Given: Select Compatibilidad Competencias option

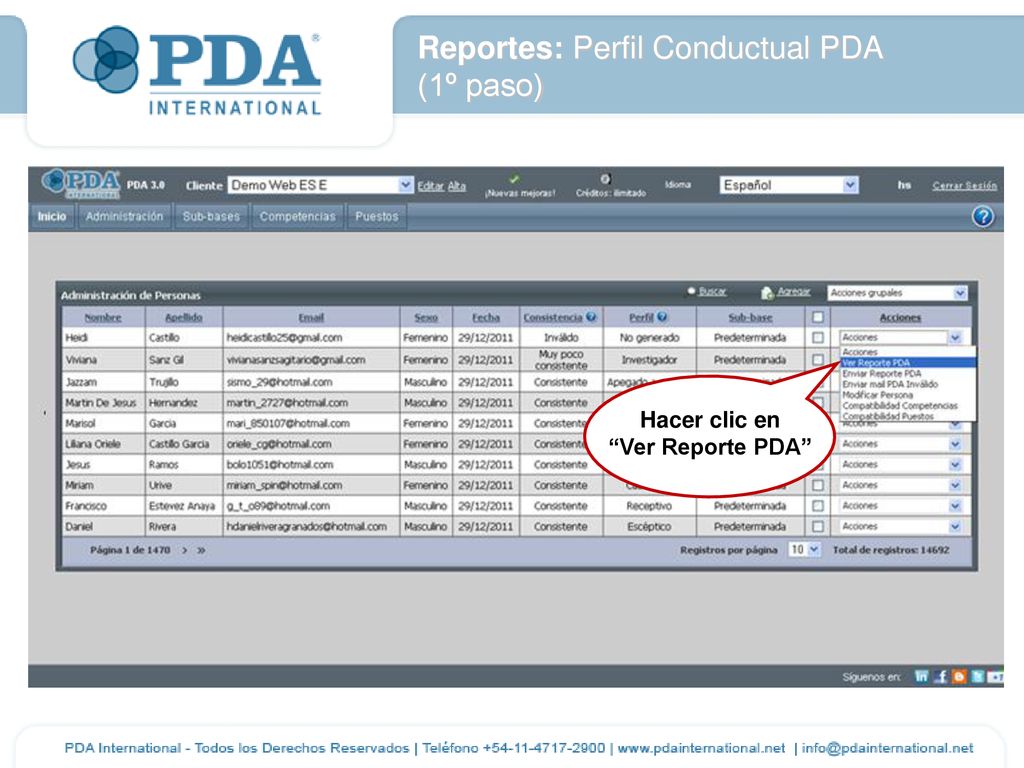Looking at the screenshot, I should point(908,406).
